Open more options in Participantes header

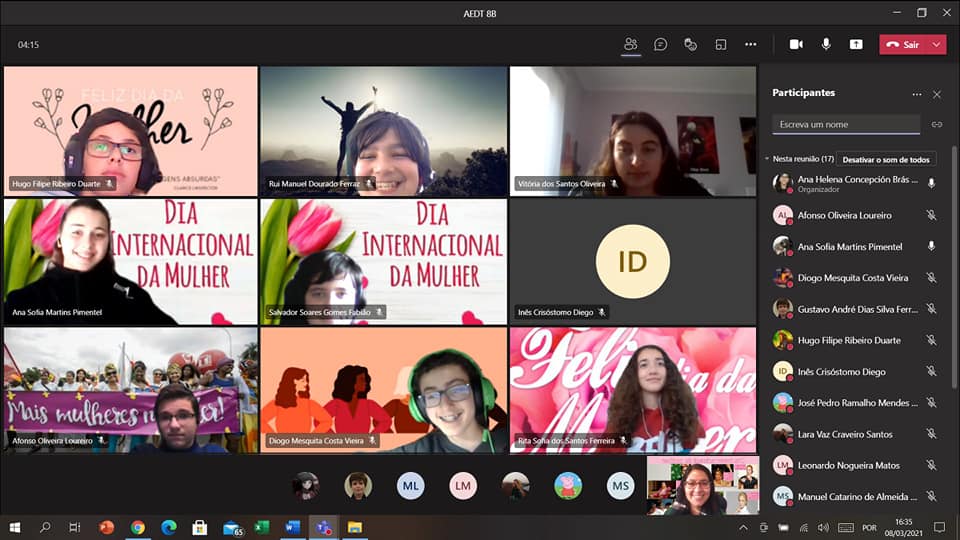(x=916, y=94)
